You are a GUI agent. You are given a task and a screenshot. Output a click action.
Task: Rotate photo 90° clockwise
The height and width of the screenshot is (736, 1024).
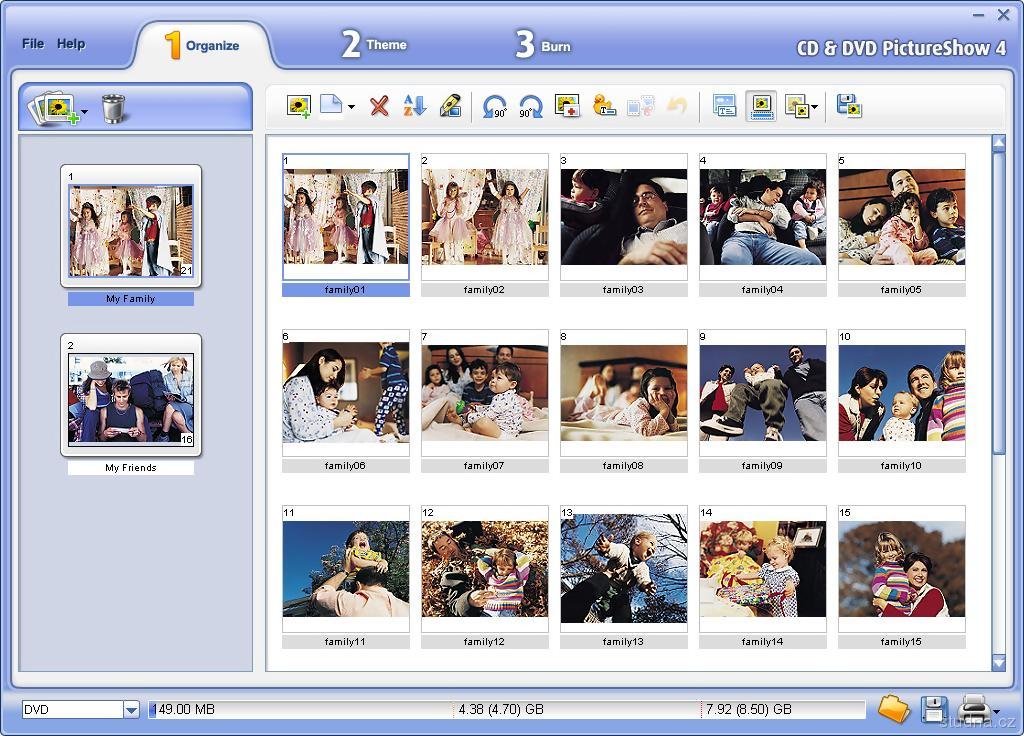coord(530,107)
